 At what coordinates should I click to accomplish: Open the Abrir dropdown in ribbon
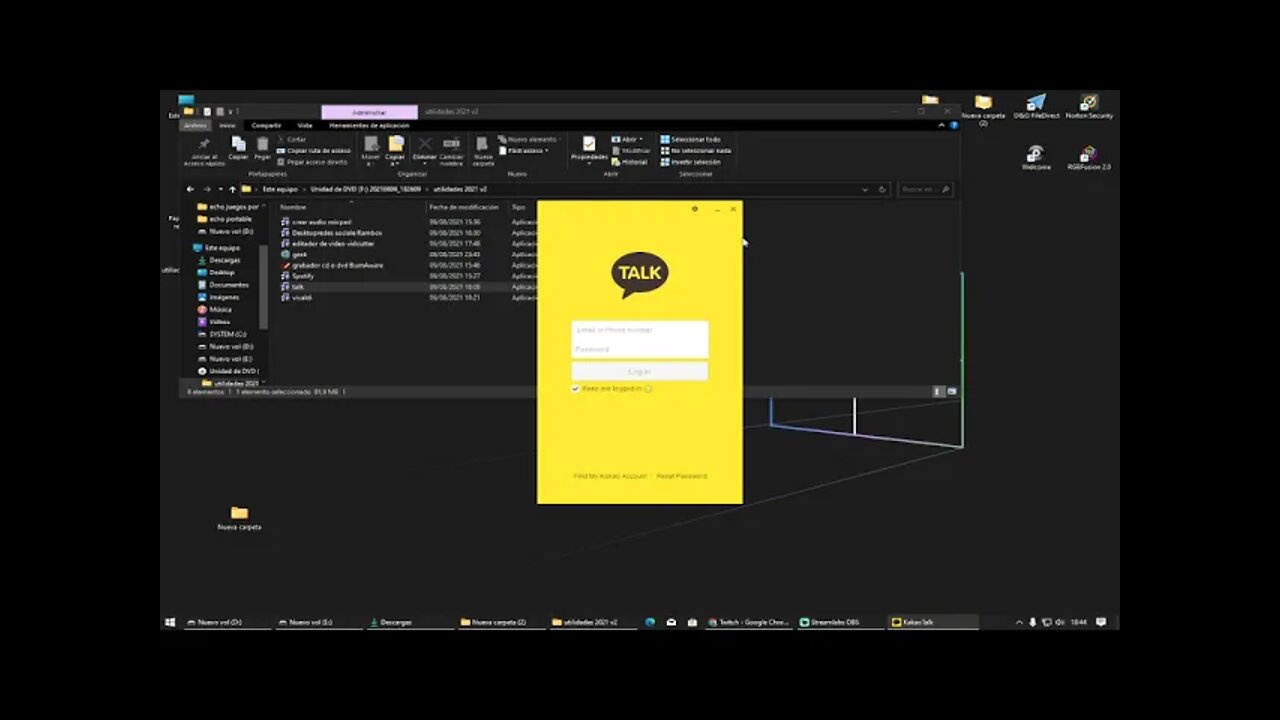pyautogui.click(x=627, y=139)
